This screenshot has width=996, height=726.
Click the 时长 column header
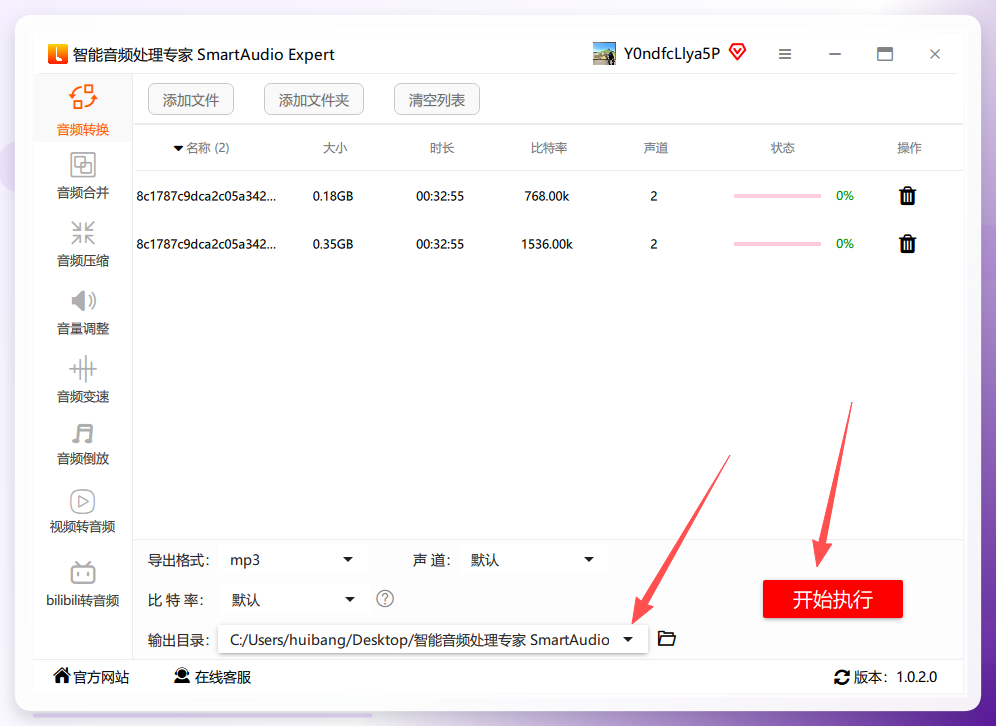coord(441,148)
